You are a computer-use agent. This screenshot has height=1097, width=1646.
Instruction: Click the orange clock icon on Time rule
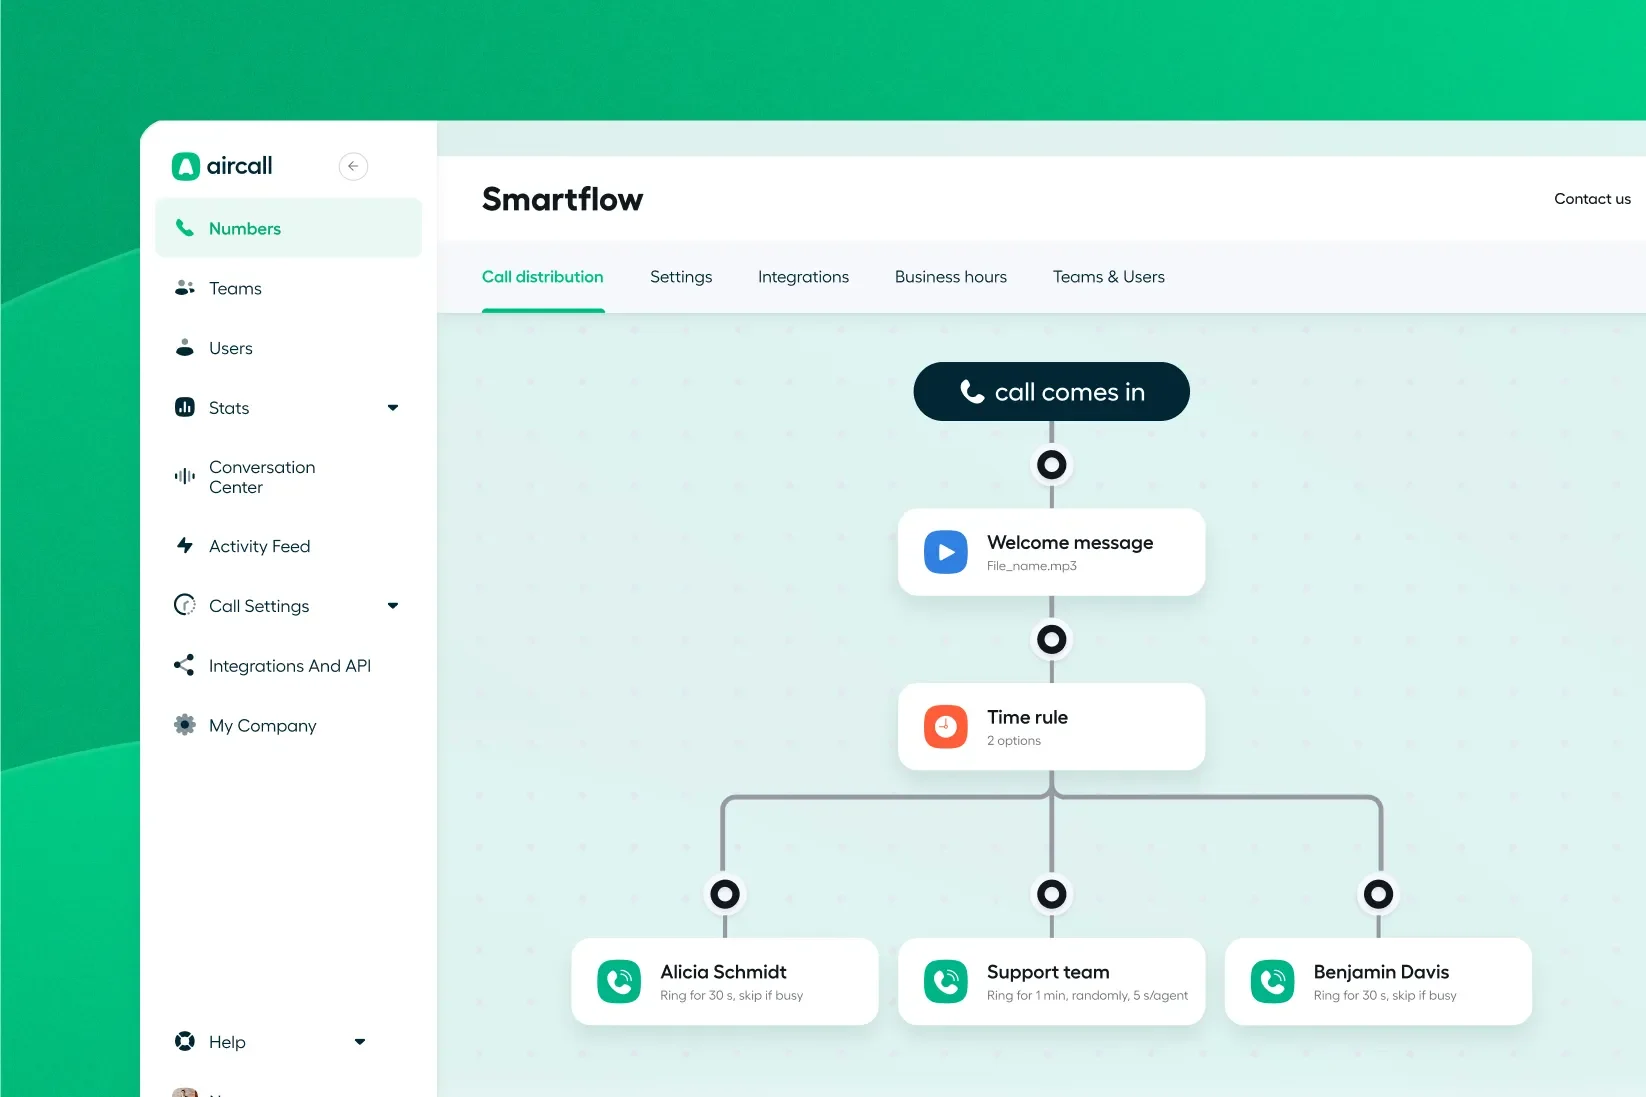[x=946, y=727]
